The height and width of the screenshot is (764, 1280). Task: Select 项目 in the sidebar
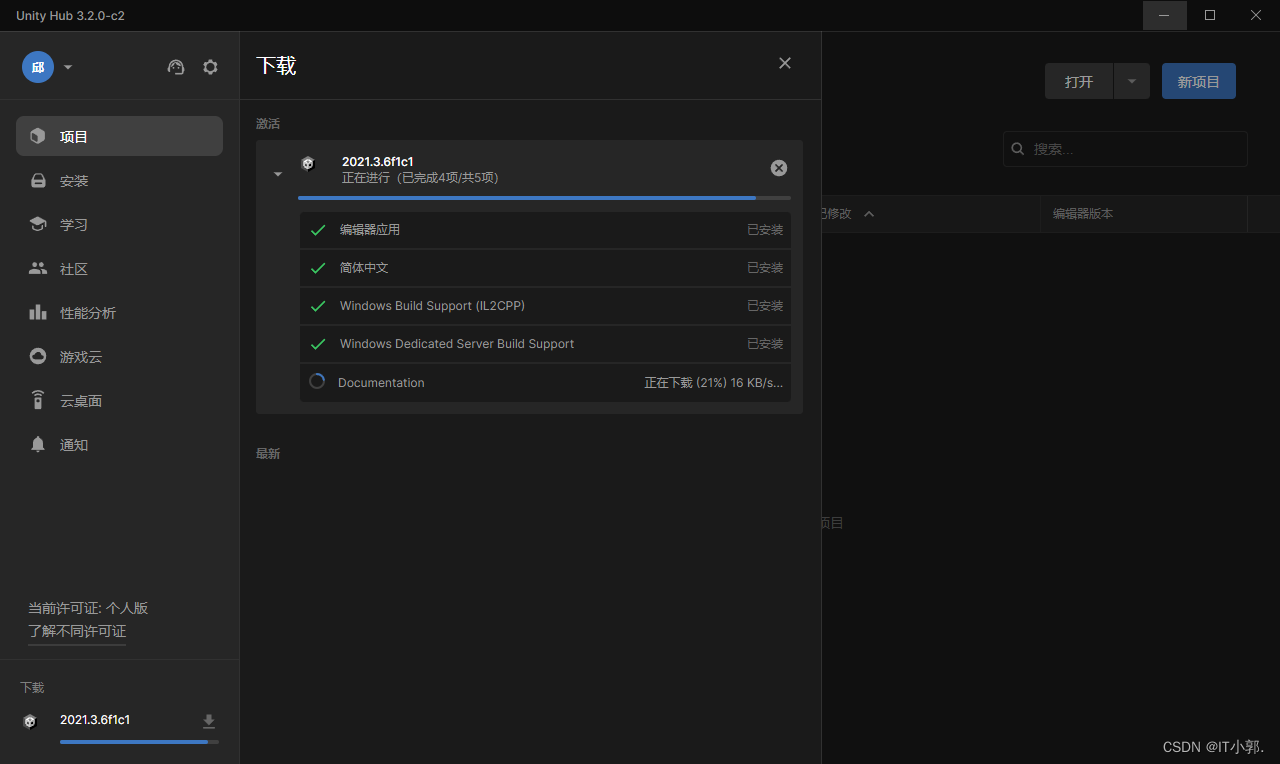[x=119, y=136]
